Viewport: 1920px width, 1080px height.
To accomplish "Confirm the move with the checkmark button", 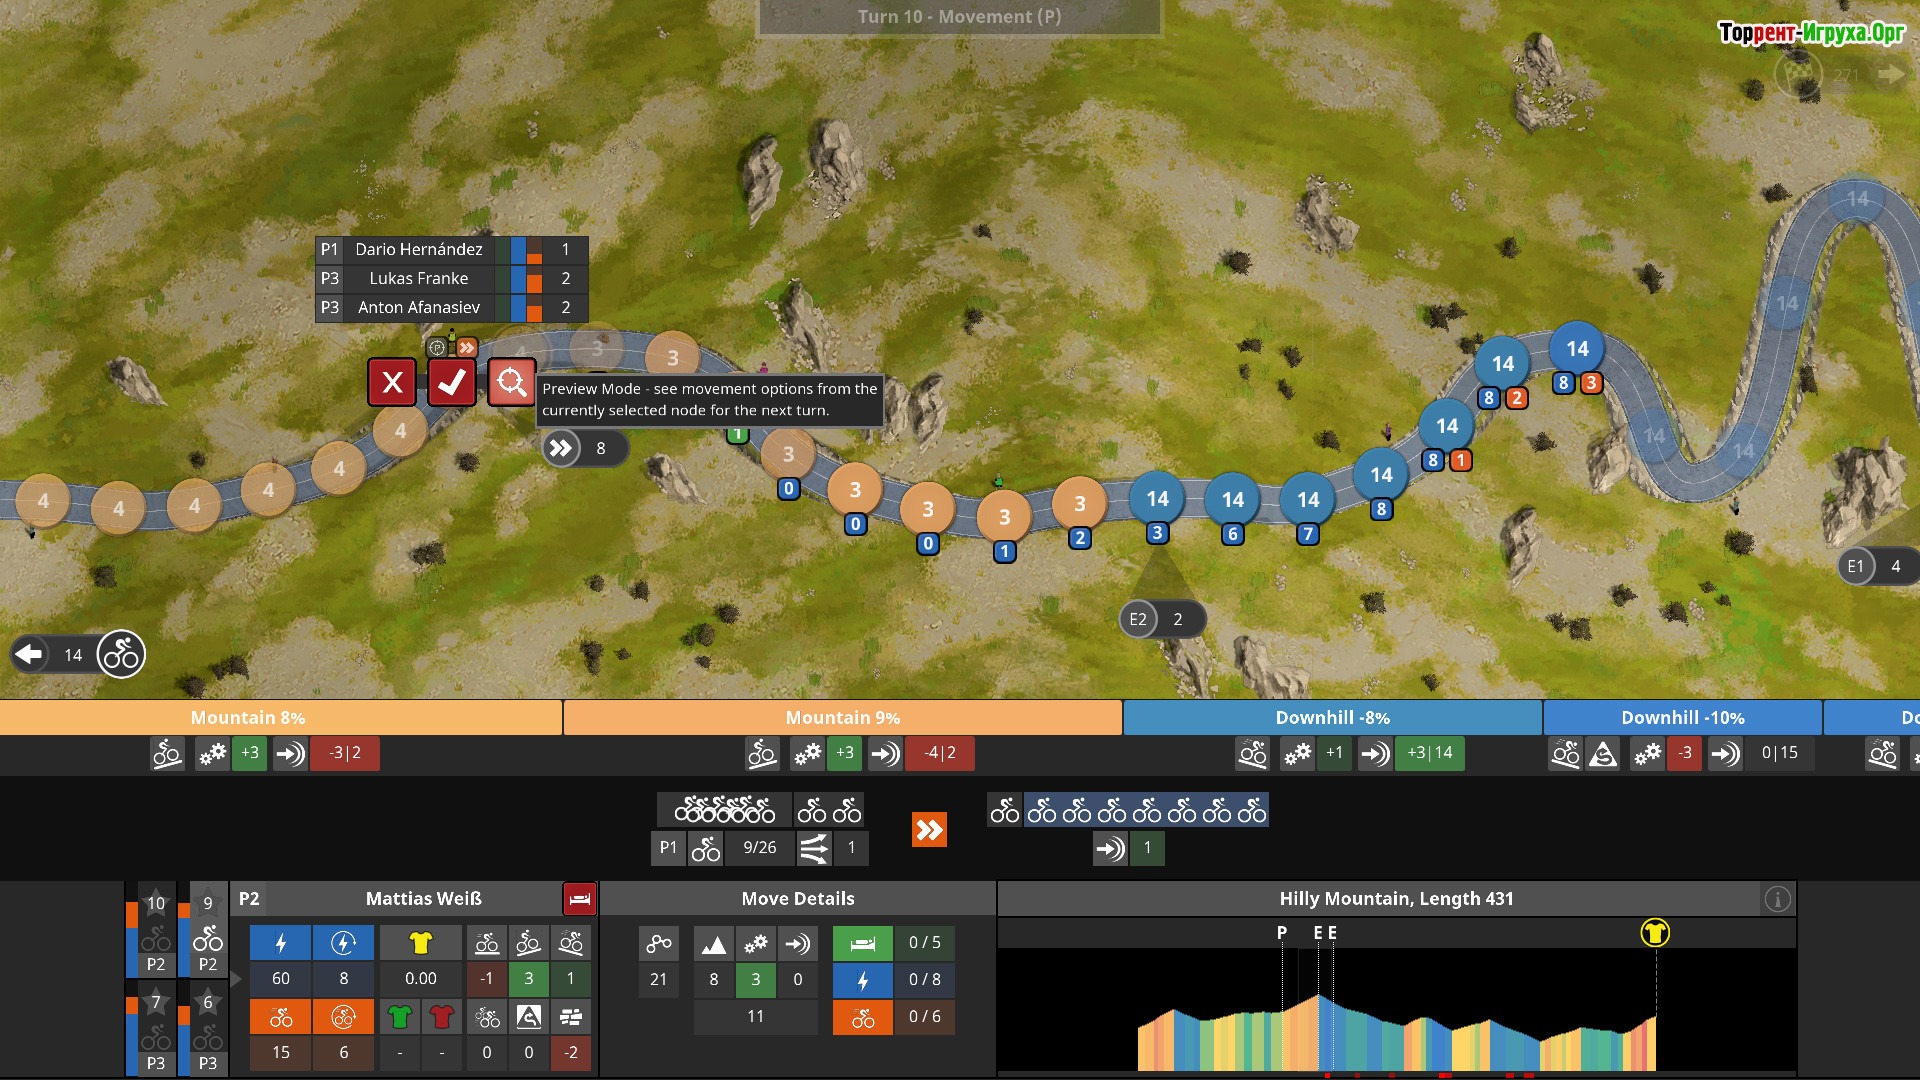I will pos(451,382).
